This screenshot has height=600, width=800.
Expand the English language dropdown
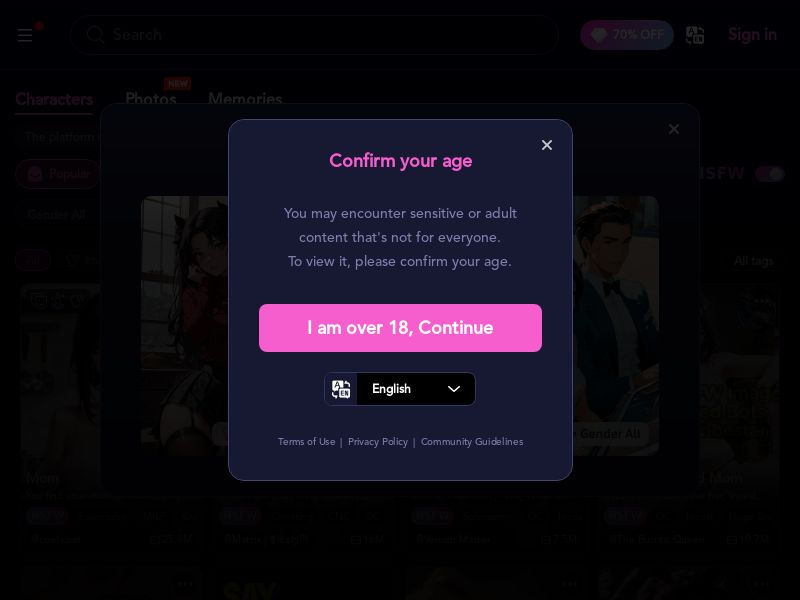[x=400, y=389]
